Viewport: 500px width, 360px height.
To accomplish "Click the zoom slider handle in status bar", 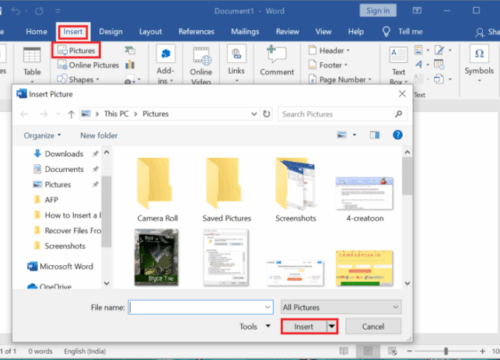I will coord(446,351).
